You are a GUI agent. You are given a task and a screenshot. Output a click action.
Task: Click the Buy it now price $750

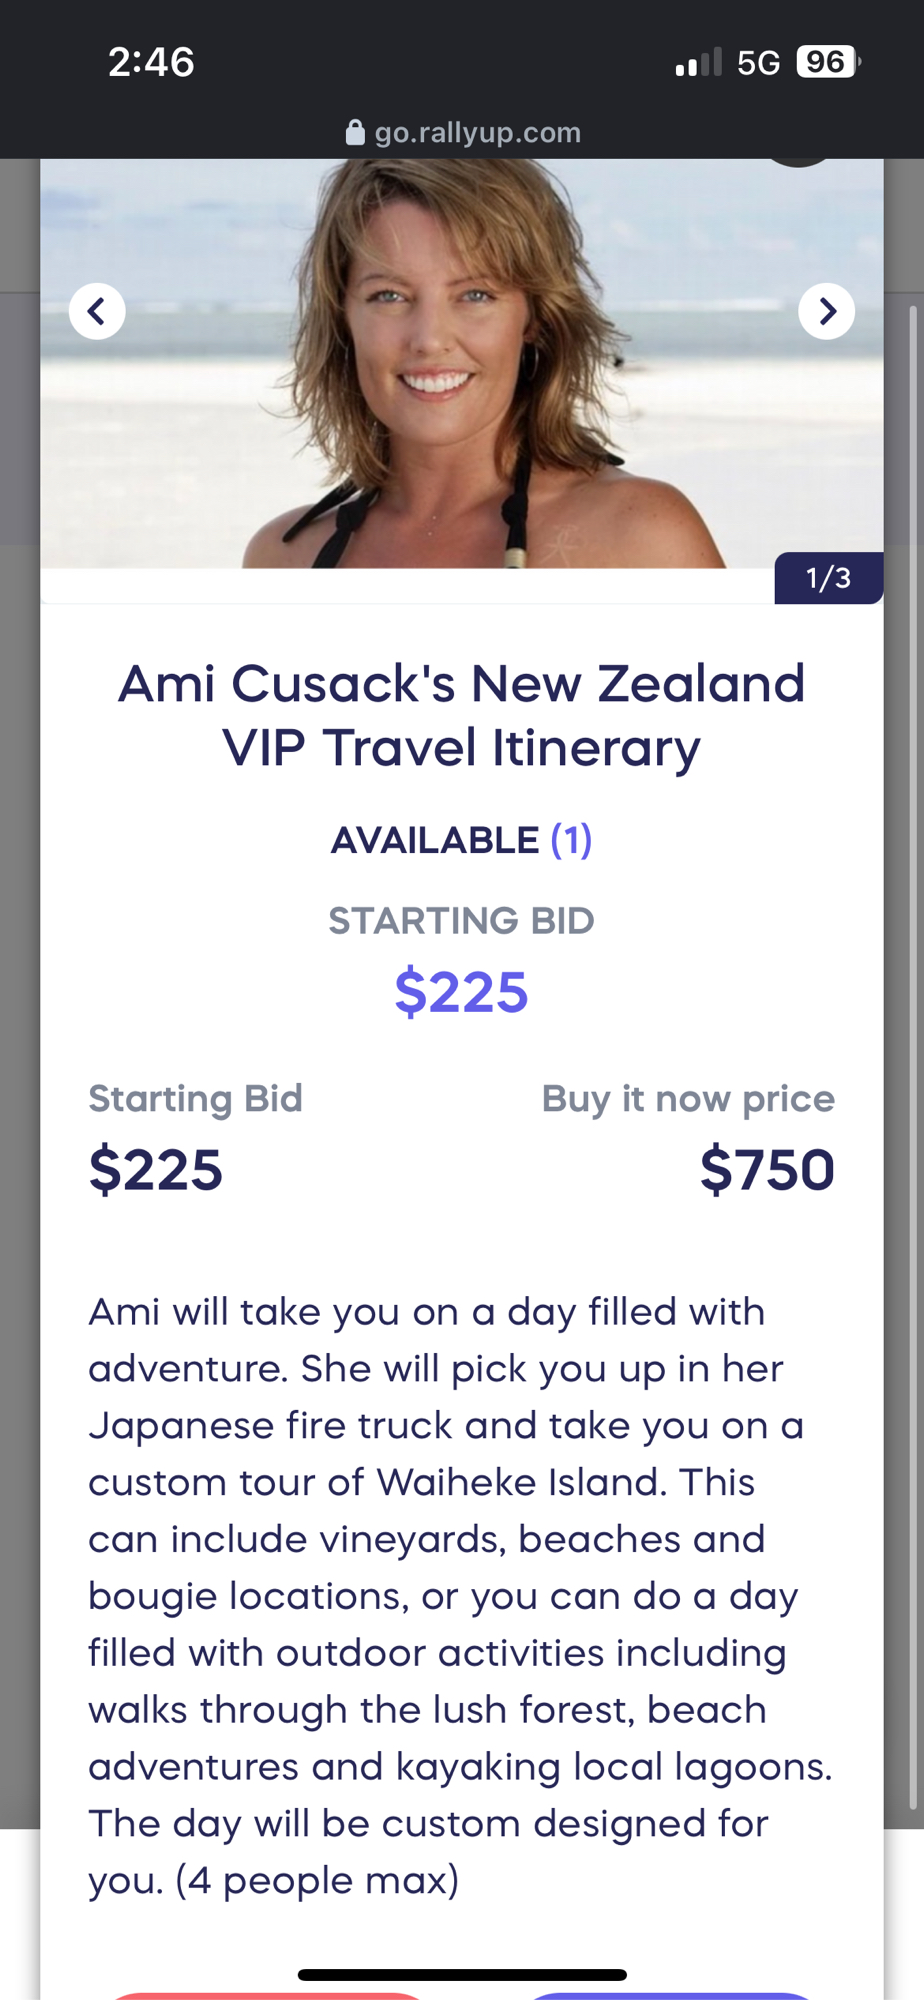pyautogui.click(x=767, y=1170)
